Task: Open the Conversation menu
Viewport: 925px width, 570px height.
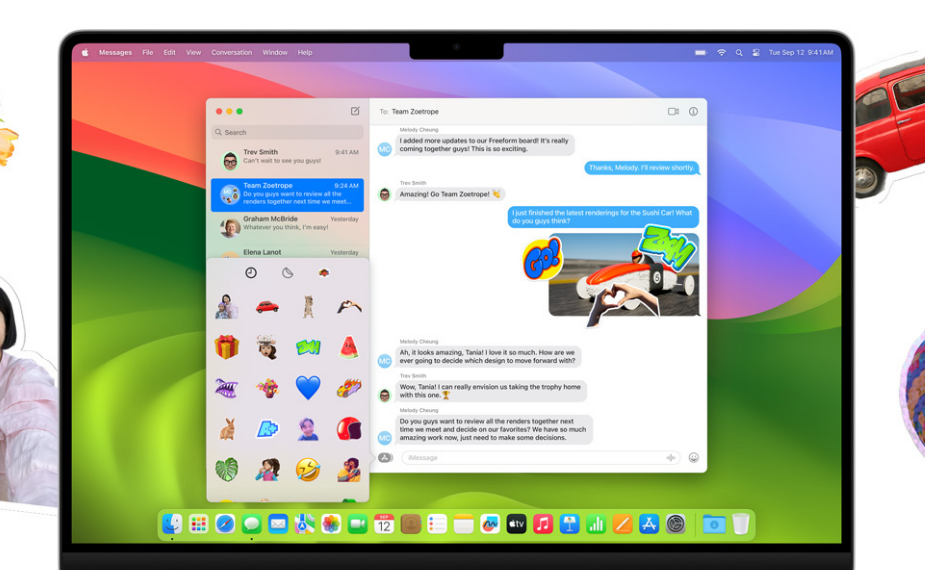Action: tap(231, 53)
